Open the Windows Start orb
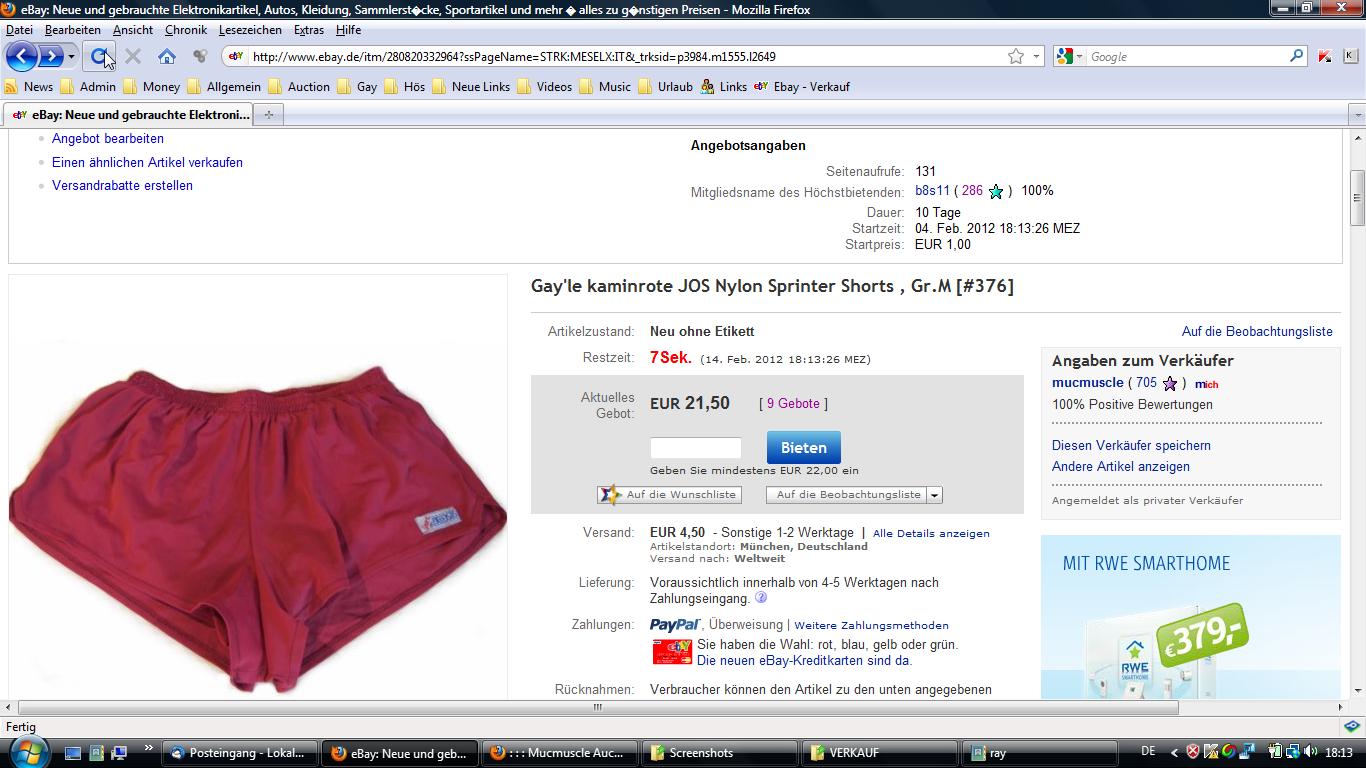 (x=27, y=752)
